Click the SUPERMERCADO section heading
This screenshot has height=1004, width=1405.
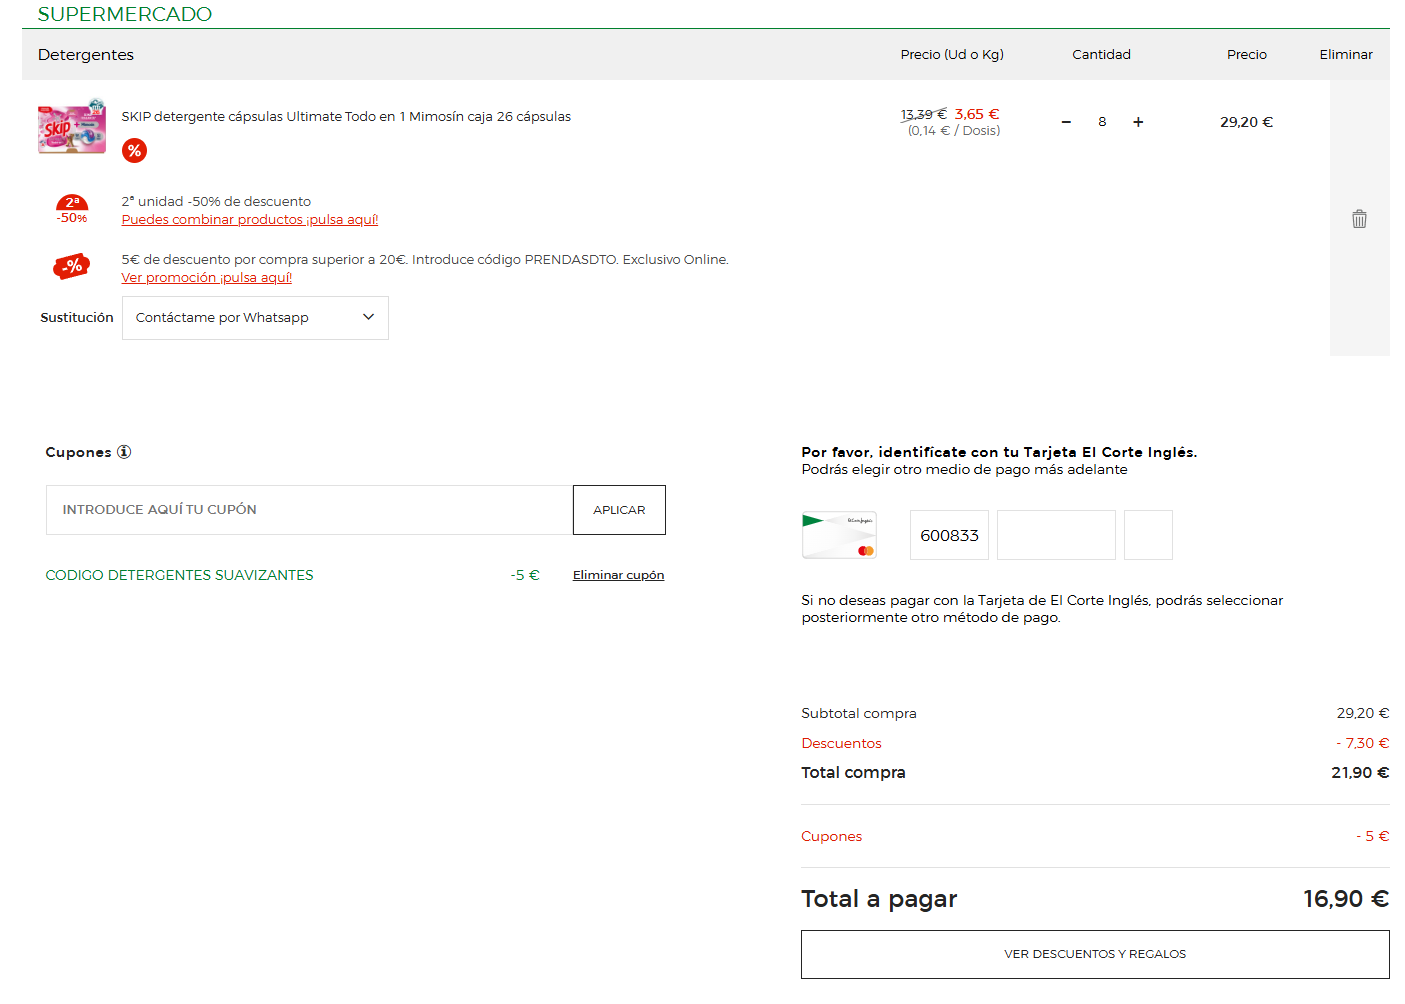point(125,14)
